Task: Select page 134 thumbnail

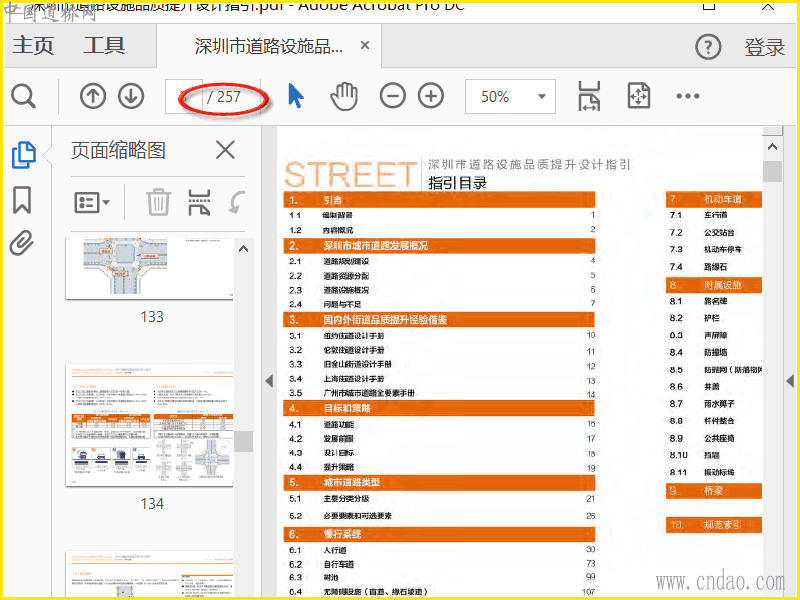Action: pyautogui.click(x=149, y=425)
